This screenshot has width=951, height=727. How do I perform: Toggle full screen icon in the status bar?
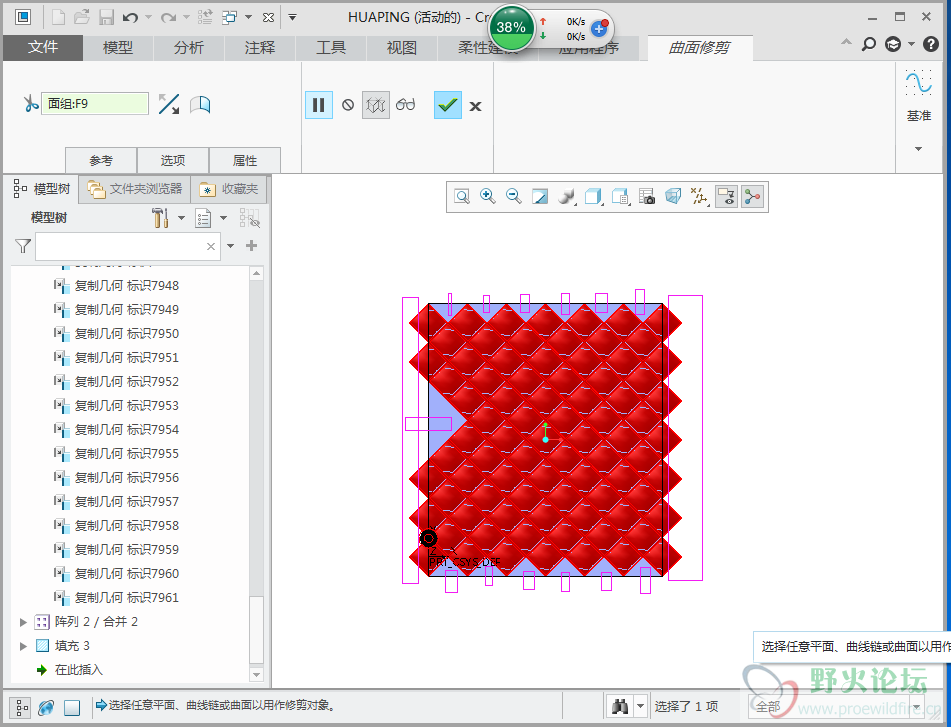(x=72, y=707)
